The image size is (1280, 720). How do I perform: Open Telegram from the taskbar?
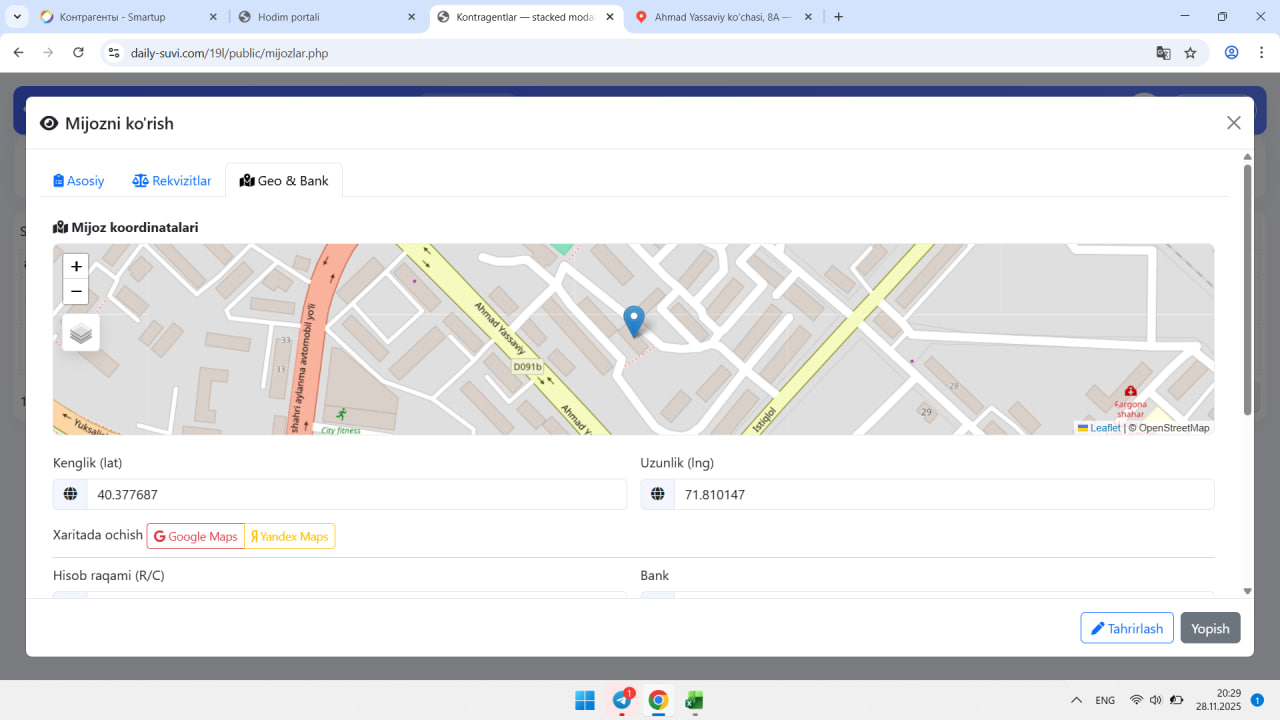622,700
